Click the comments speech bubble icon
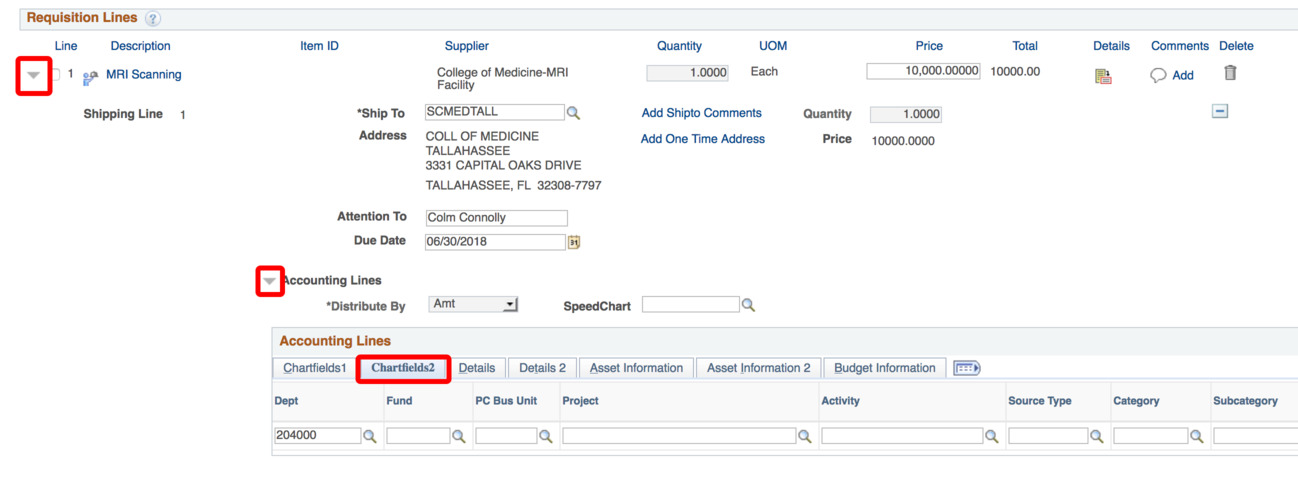The width and height of the screenshot is (1298, 485). tap(1158, 75)
